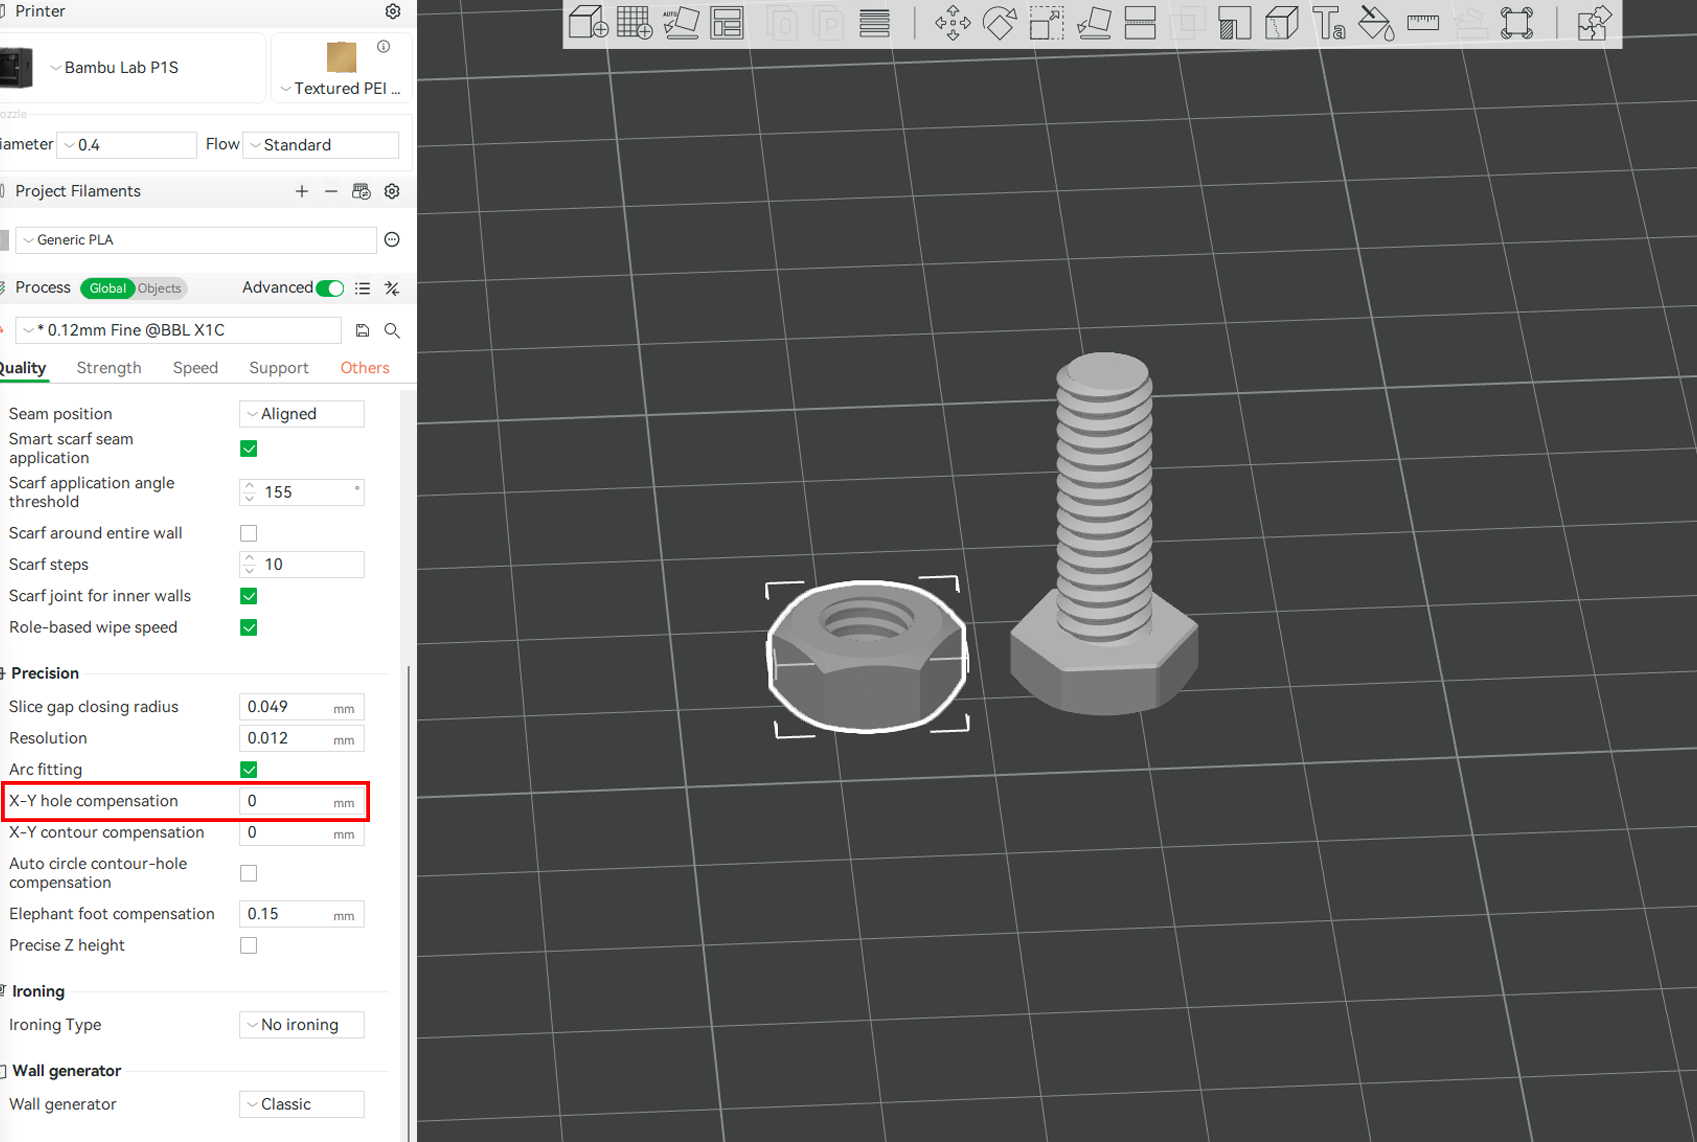Select the Scale tool

click(1046, 22)
